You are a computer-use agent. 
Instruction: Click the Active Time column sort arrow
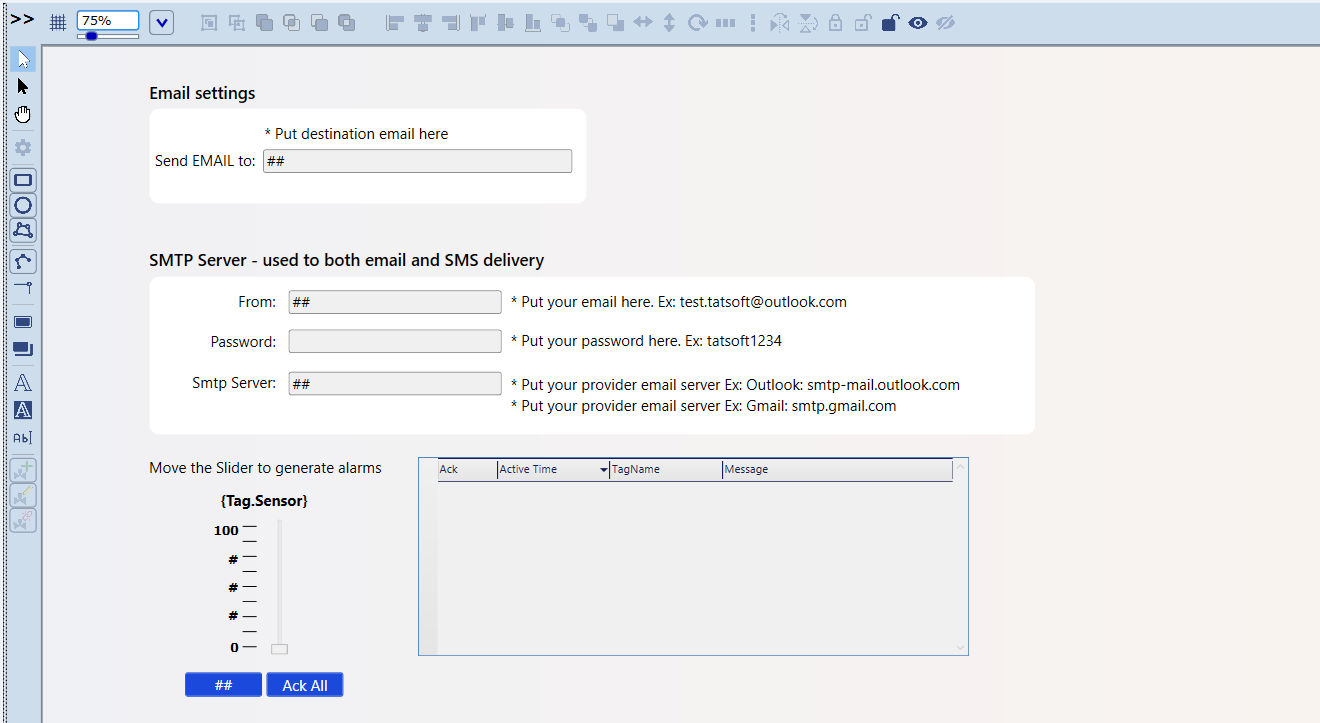coord(603,470)
